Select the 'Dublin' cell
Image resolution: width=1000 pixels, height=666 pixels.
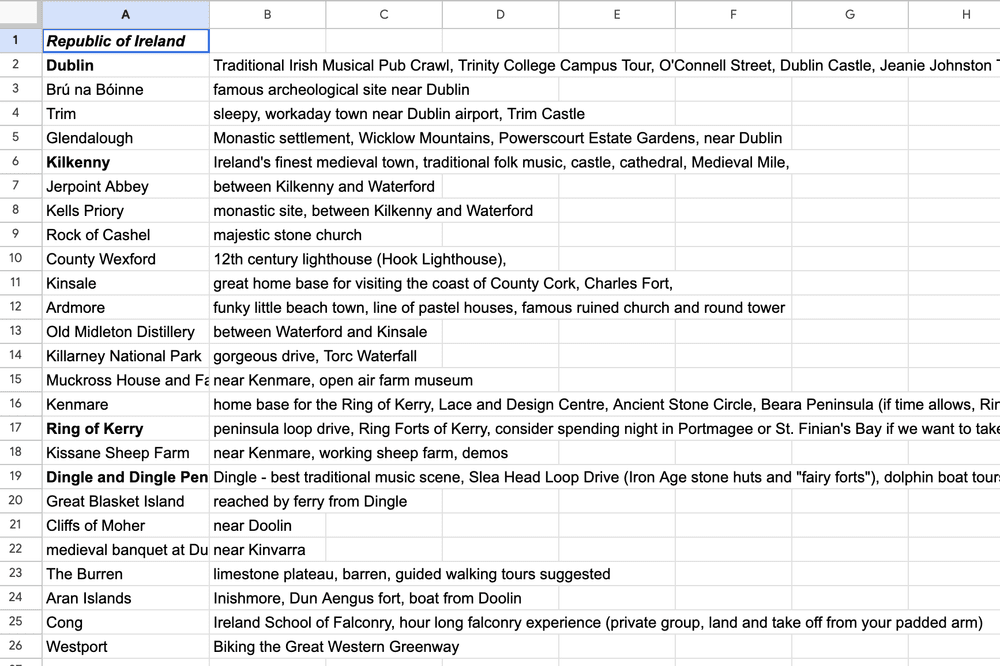point(126,65)
